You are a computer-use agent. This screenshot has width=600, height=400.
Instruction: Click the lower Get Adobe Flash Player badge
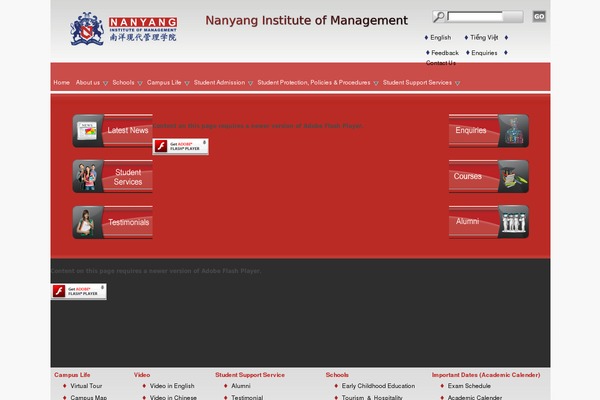click(79, 291)
